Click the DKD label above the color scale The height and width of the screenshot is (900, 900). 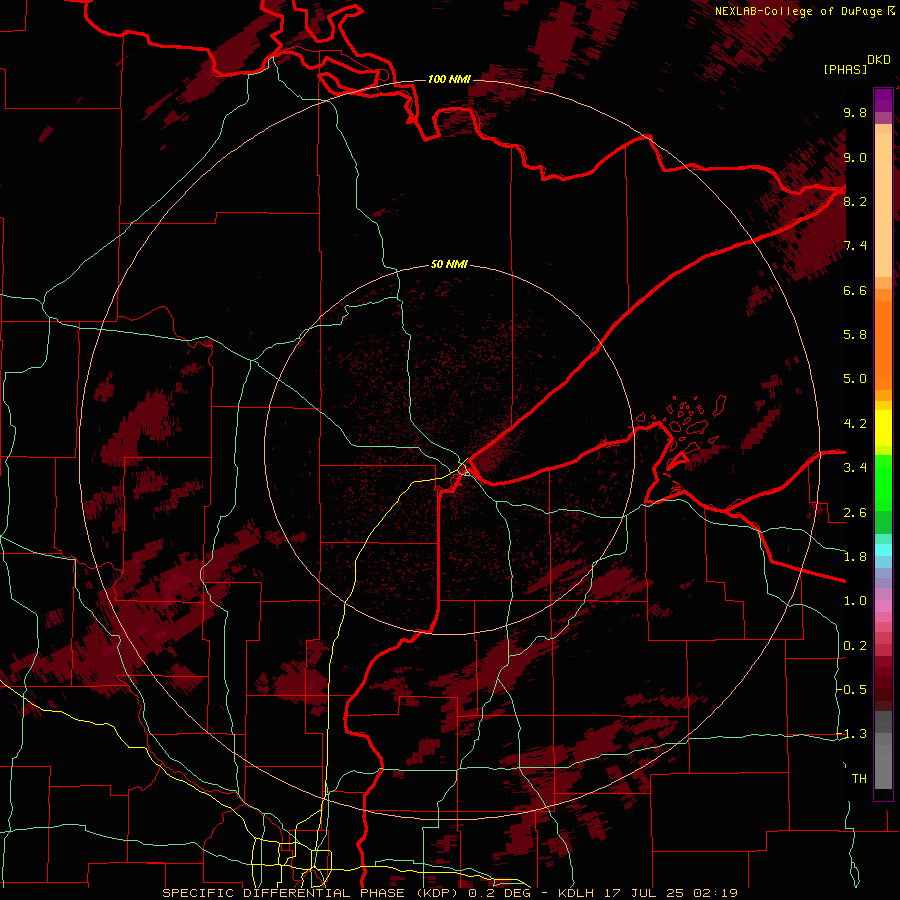coord(879,60)
